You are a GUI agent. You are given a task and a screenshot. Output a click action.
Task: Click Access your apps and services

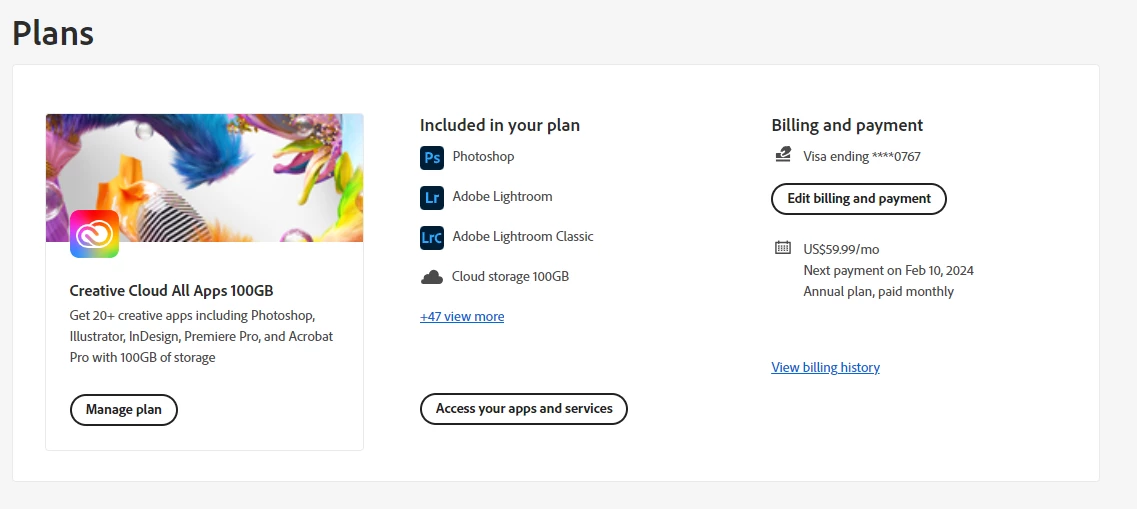click(x=524, y=409)
